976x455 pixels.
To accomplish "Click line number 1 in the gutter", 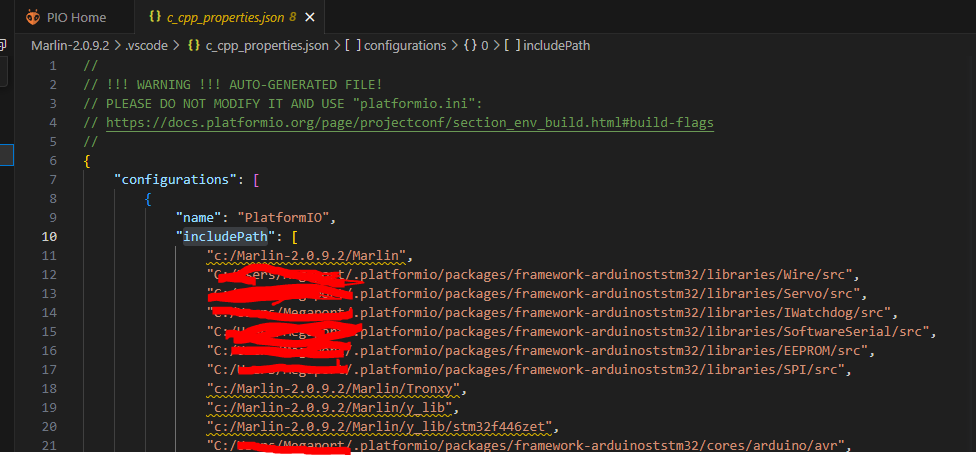I will pyautogui.click(x=52, y=65).
